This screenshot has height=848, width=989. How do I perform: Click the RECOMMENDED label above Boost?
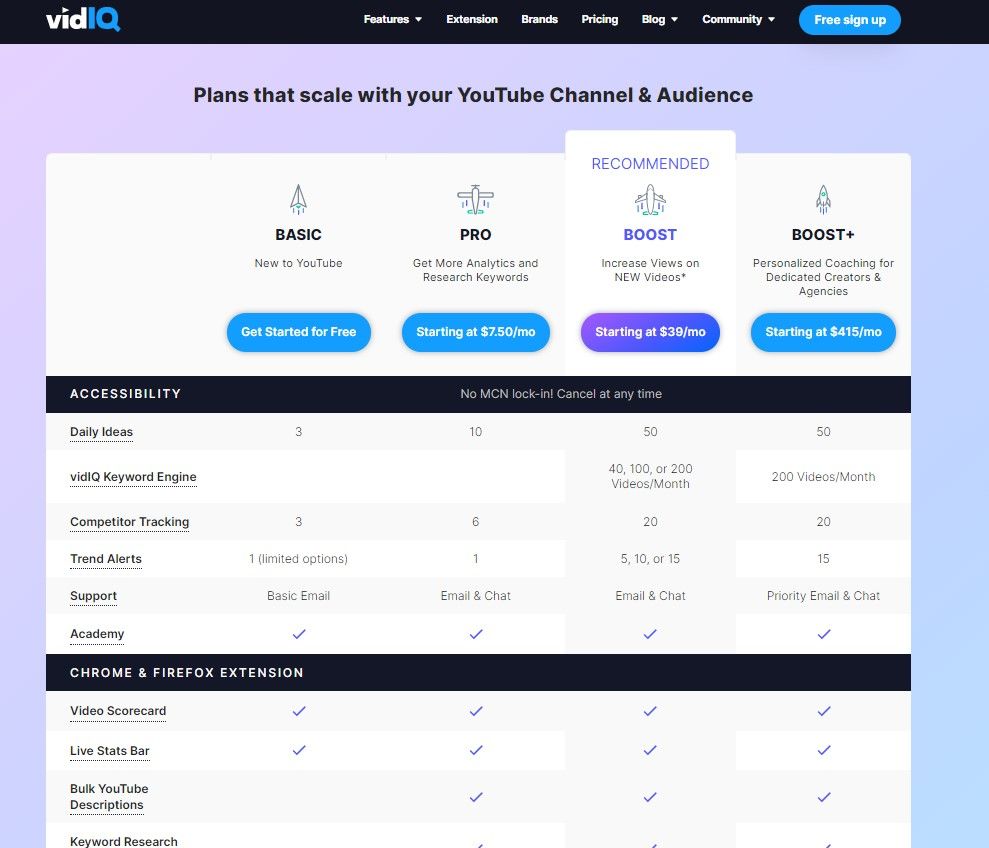pyautogui.click(x=650, y=164)
